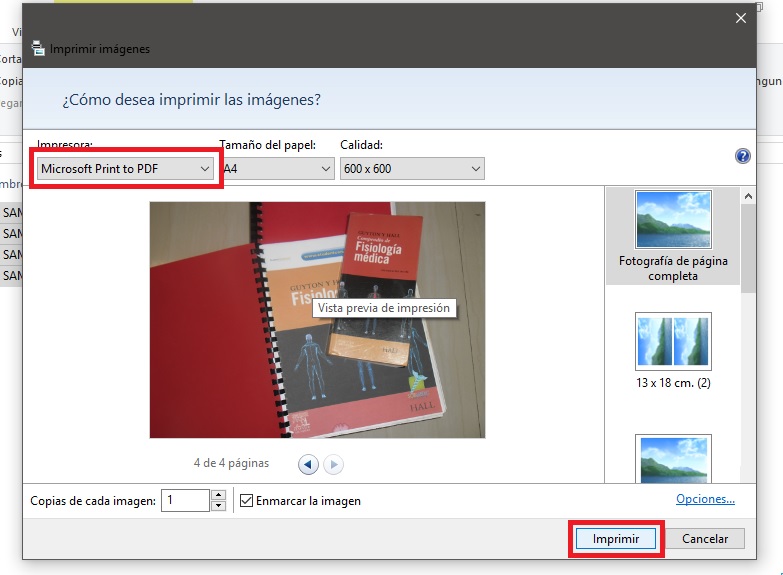Viewport: 783px width, 575px height.
Task: Click the printer icon in the dialog title
Action: (38, 48)
